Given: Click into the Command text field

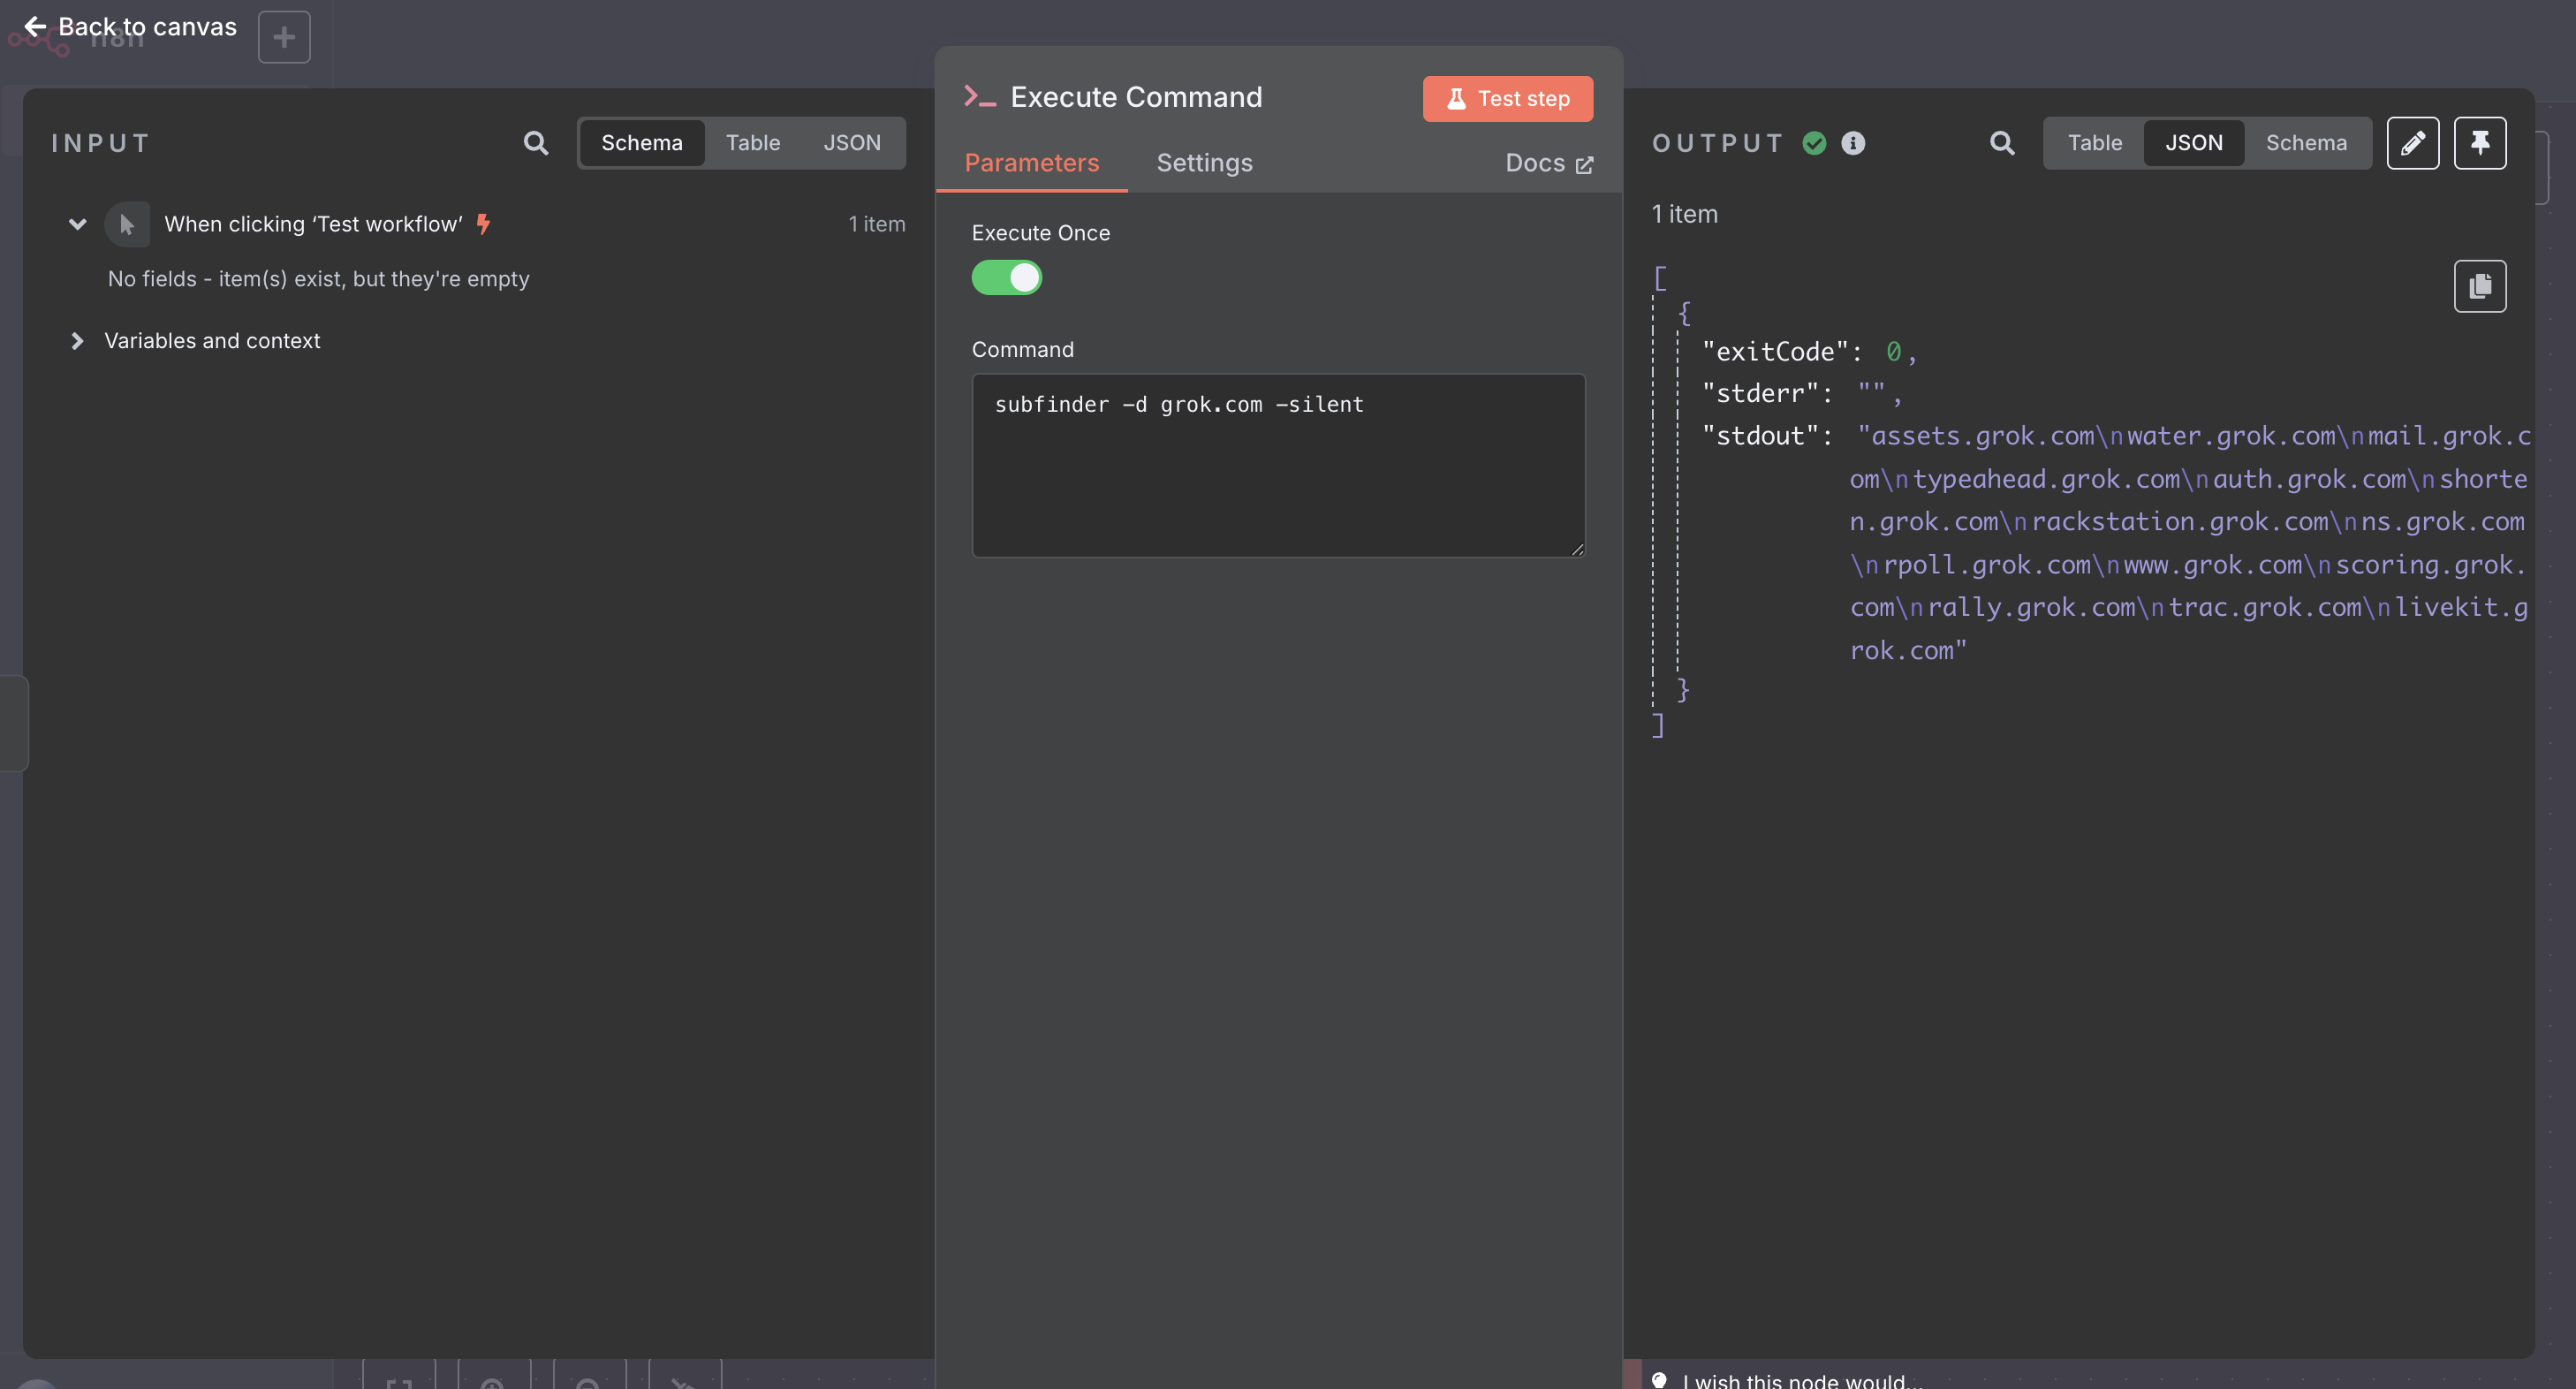Looking at the screenshot, I should click(1278, 465).
